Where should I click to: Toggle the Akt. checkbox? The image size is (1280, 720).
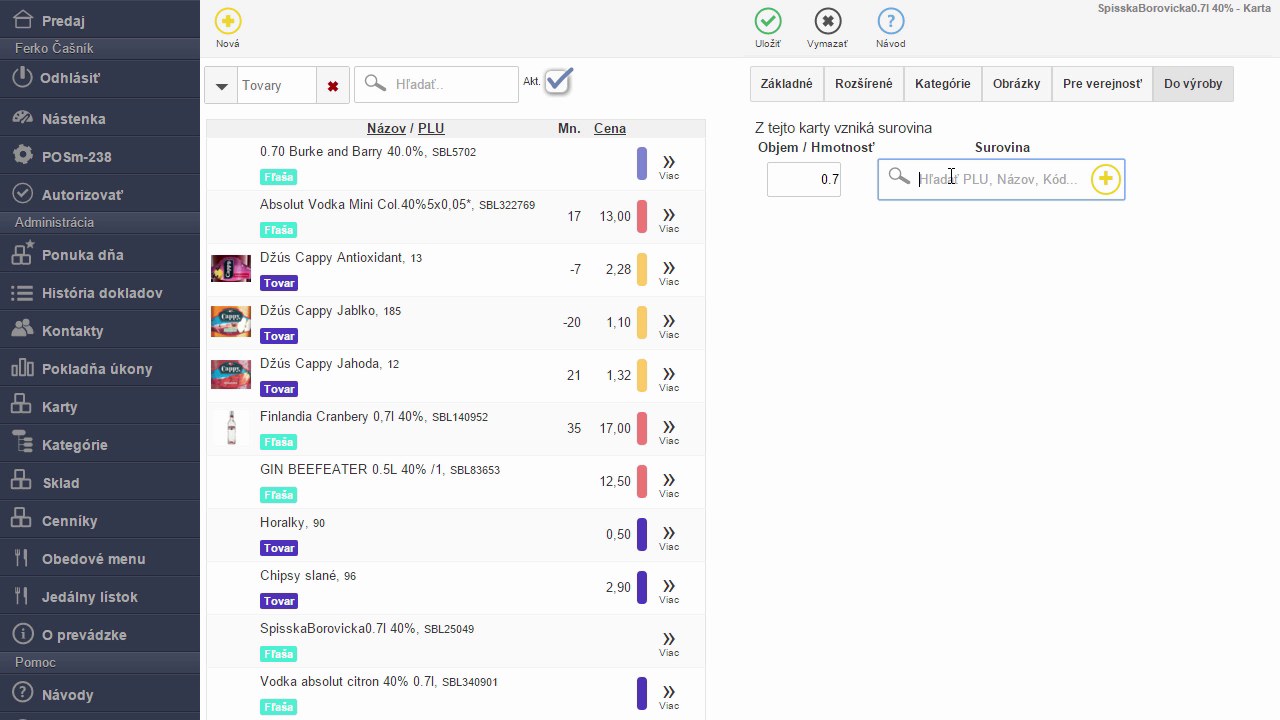point(558,81)
